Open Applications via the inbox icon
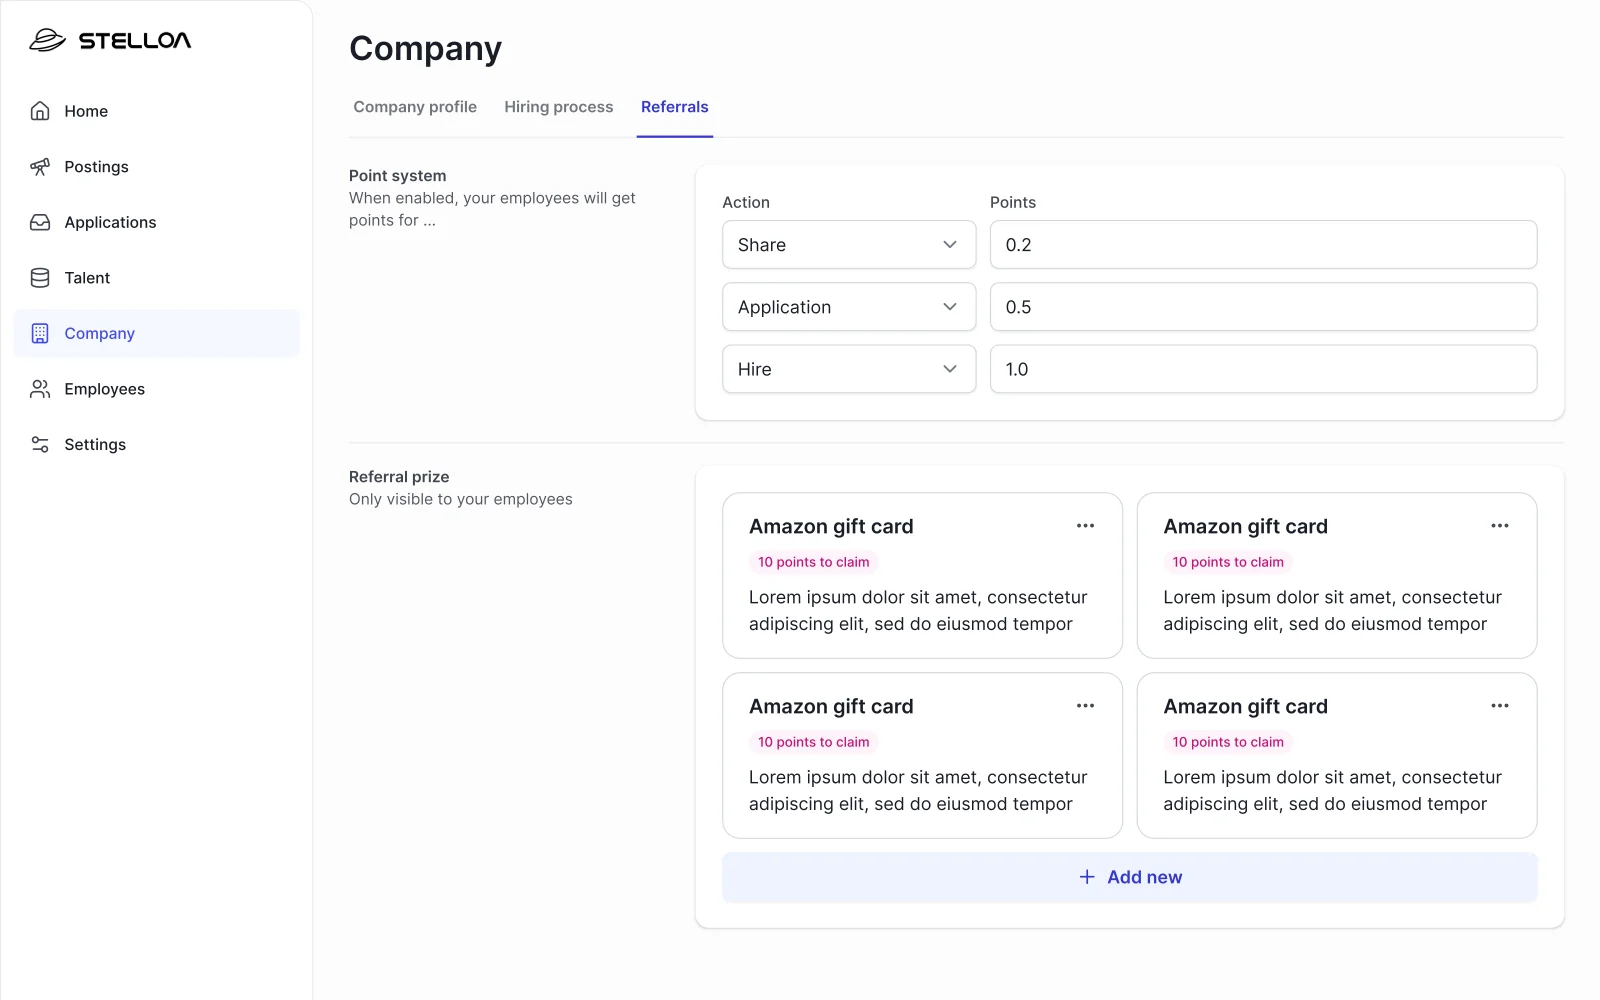The image size is (1600, 1000). [x=40, y=222]
